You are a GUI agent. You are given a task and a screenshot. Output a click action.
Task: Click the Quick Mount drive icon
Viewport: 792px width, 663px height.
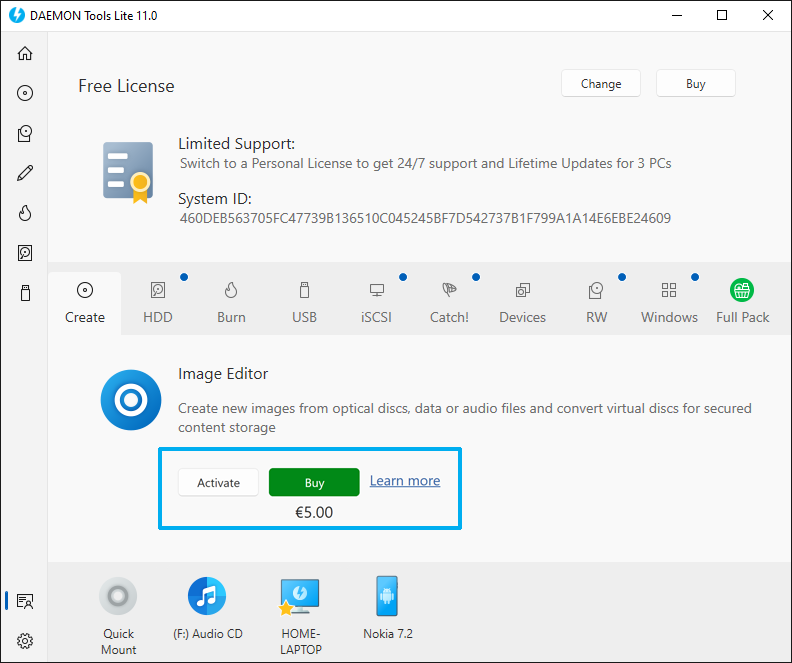[x=118, y=596]
